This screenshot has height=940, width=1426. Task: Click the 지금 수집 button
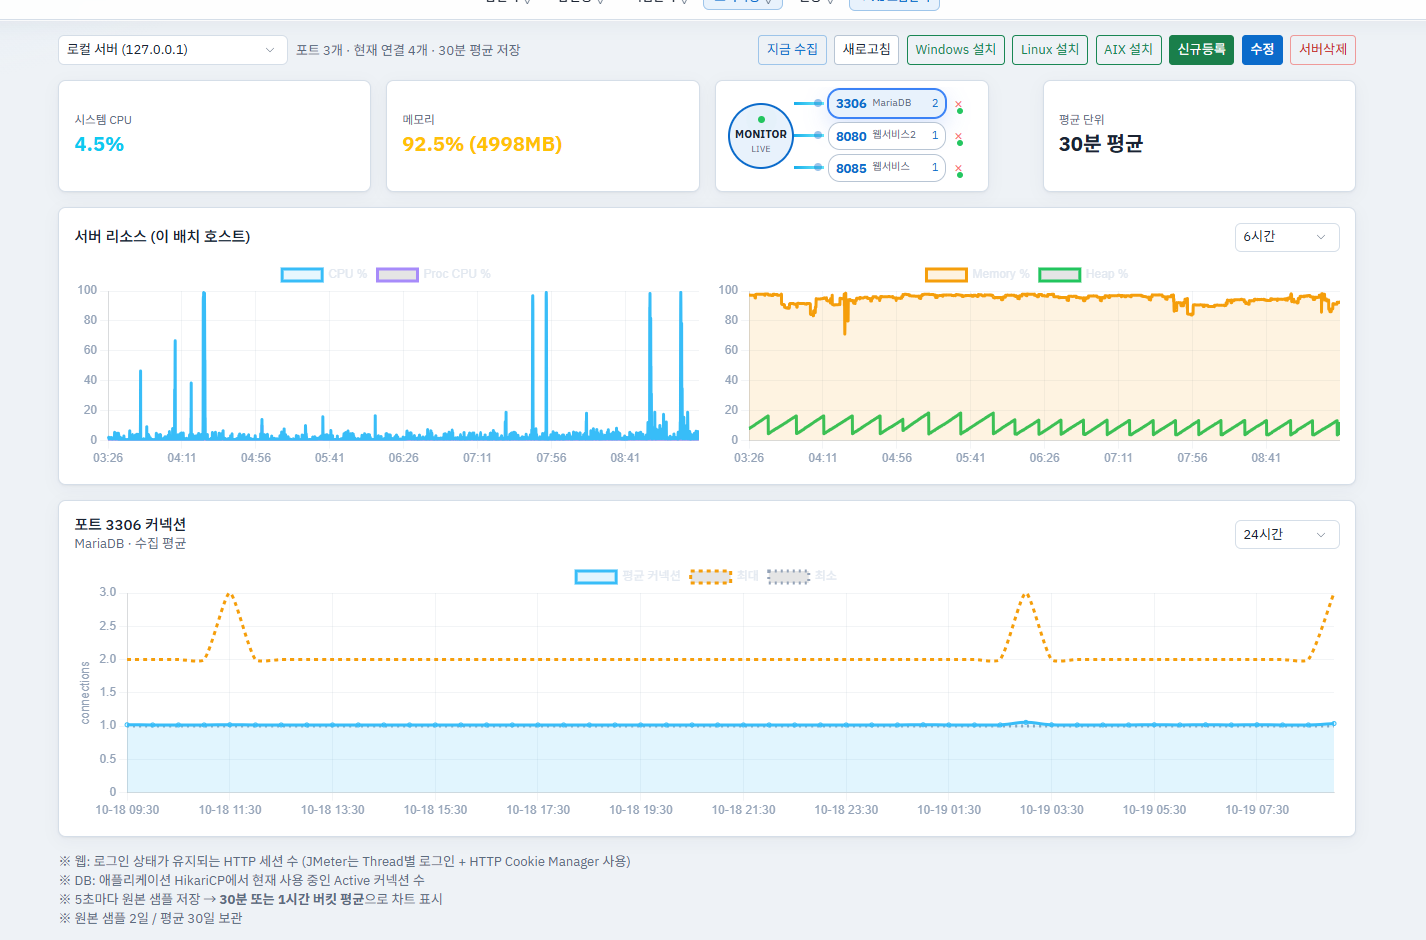point(792,50)
